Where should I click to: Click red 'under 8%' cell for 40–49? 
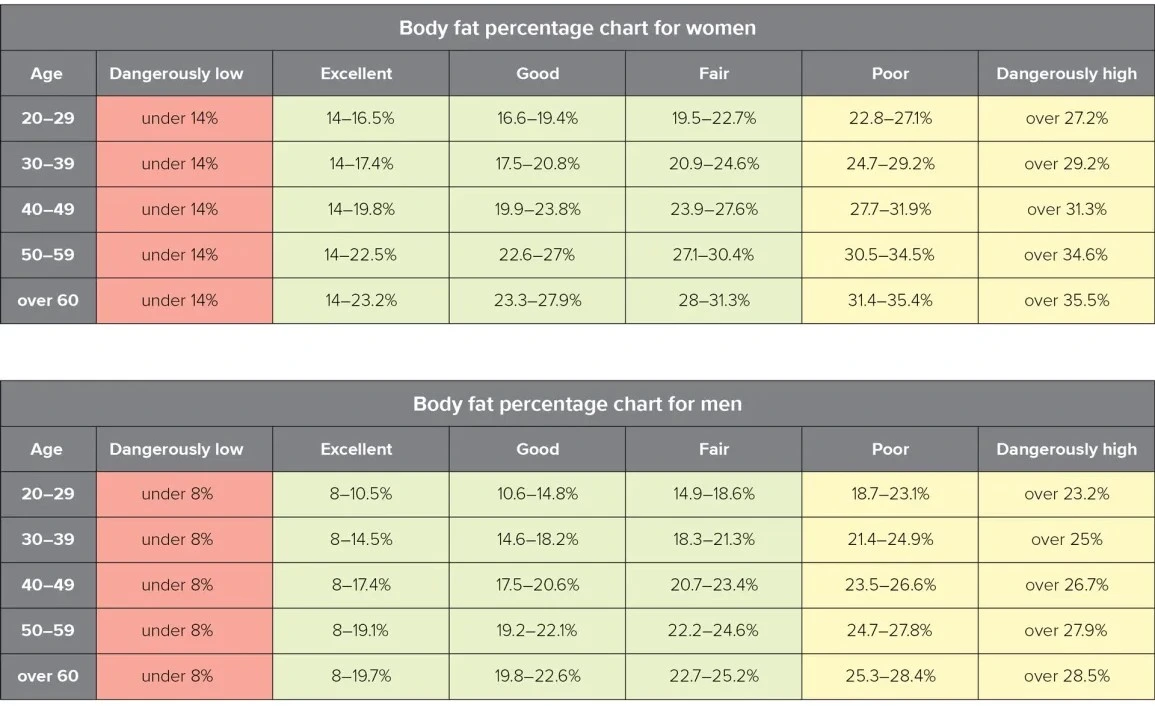177,585
